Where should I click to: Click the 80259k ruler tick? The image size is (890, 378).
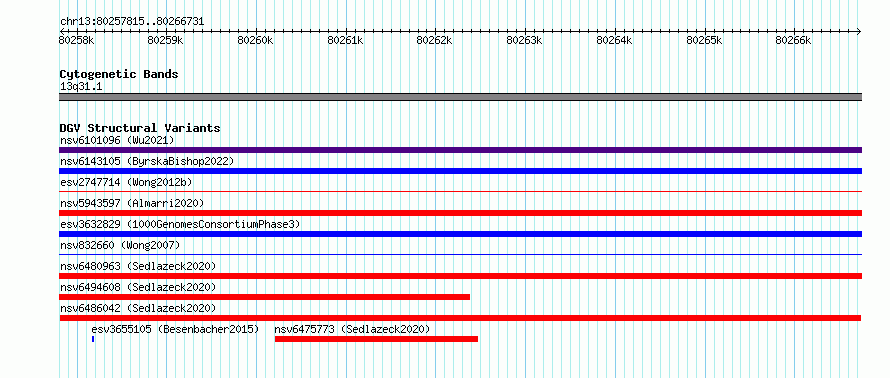(166, 40)
